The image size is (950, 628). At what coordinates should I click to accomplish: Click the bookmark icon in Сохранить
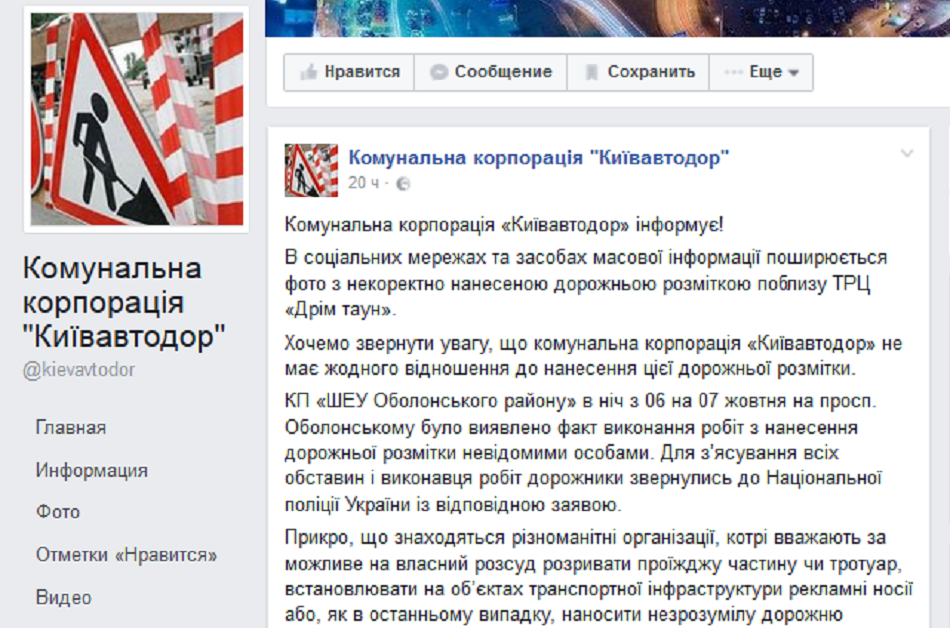(591, 73)
